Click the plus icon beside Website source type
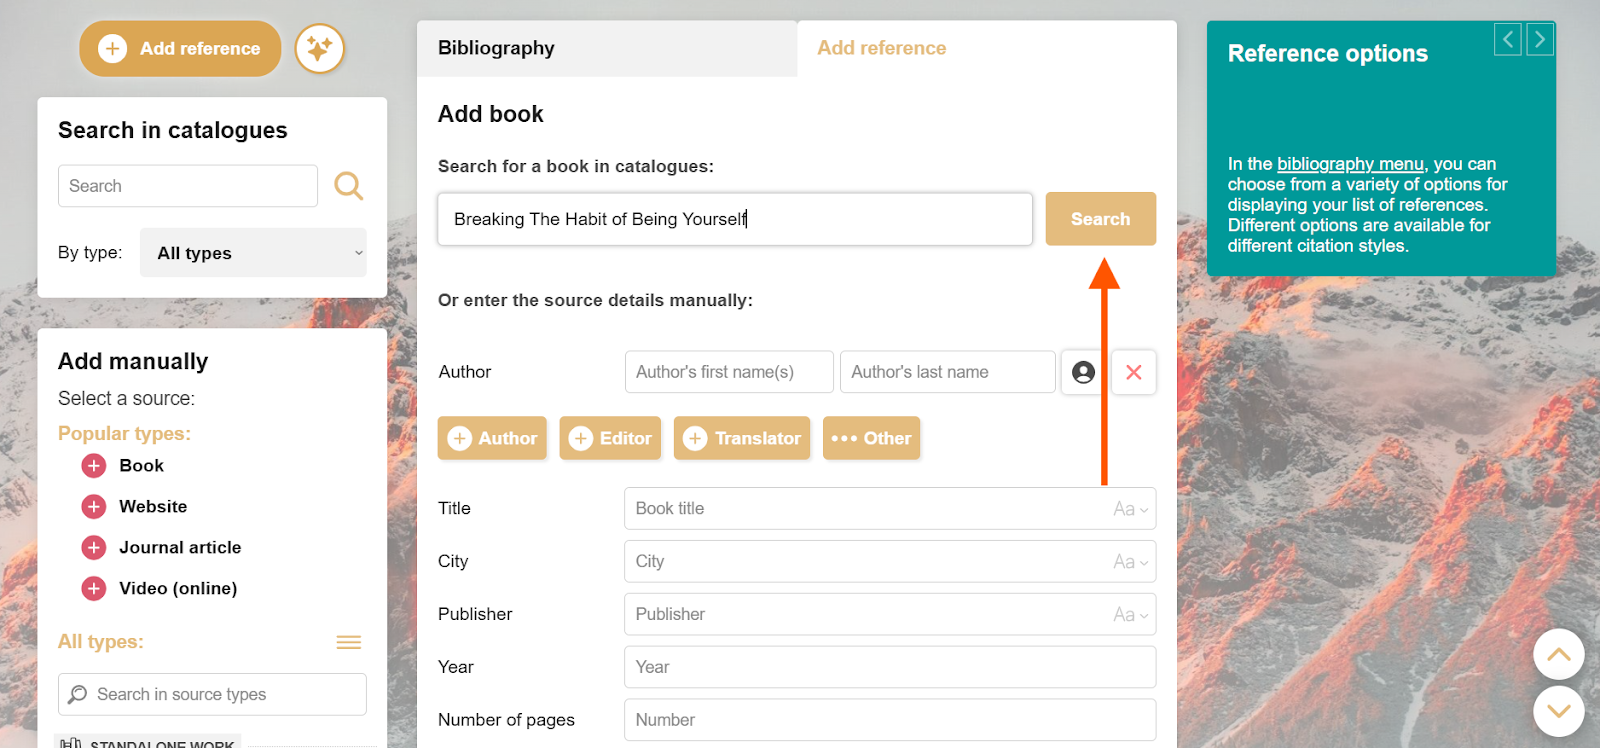This screenshot has width=1600, height=748. [93, 506]
